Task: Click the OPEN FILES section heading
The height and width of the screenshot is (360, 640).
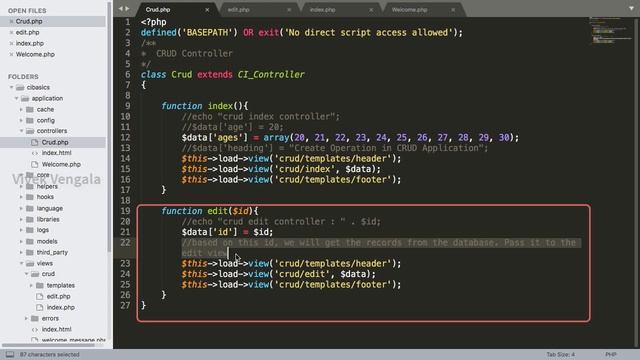Action: coord(27,11)
